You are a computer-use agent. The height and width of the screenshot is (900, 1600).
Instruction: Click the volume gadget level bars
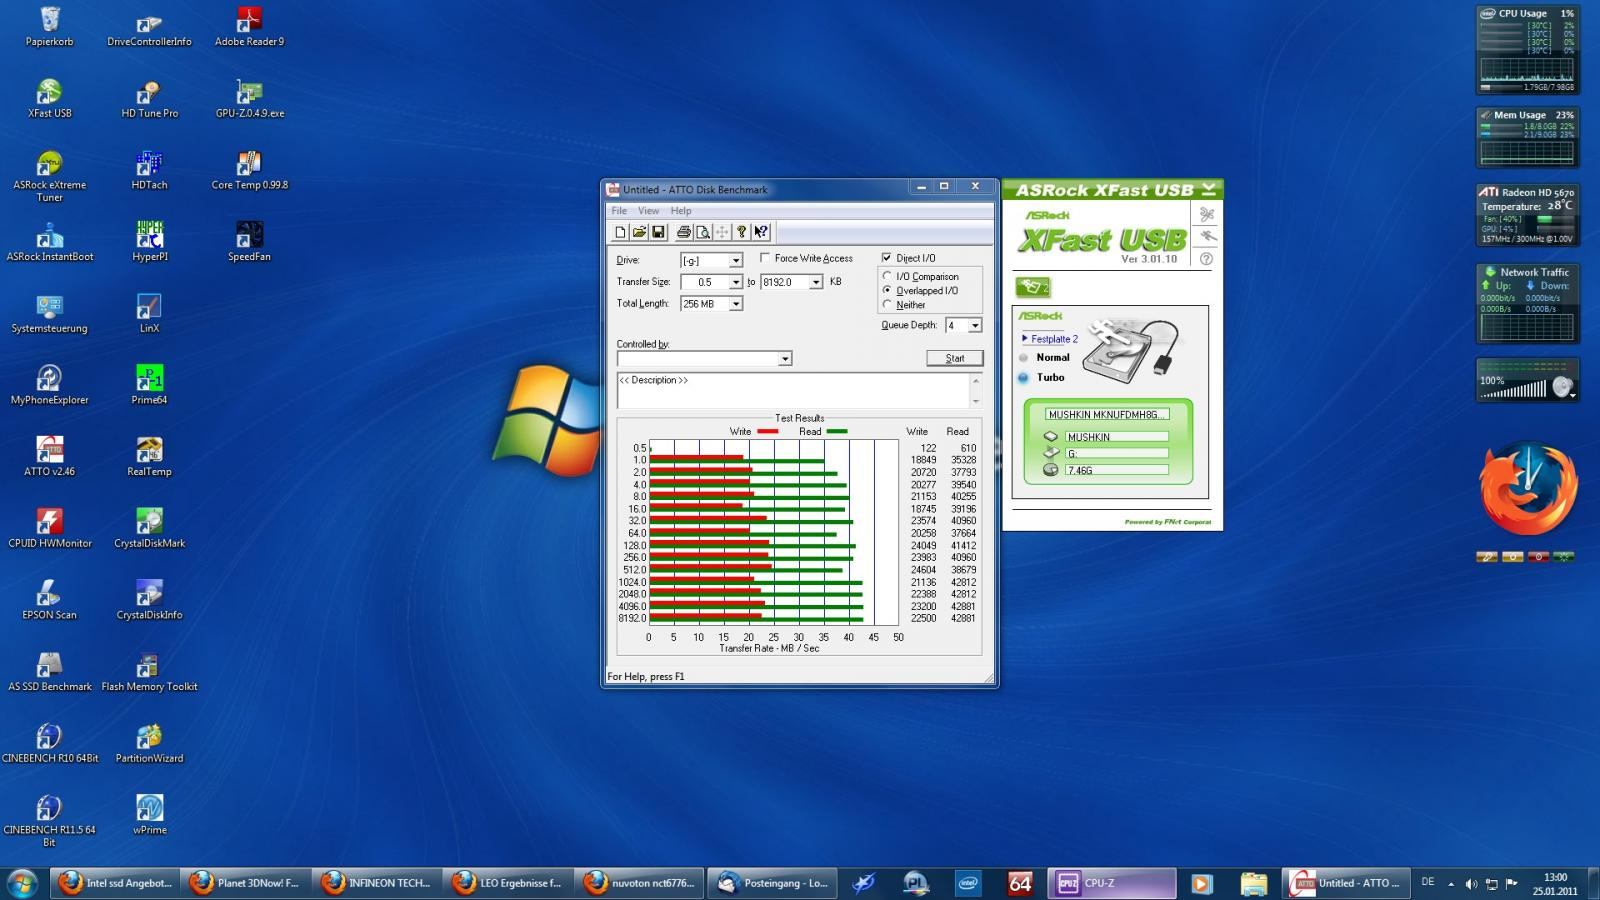point(1513,390)
